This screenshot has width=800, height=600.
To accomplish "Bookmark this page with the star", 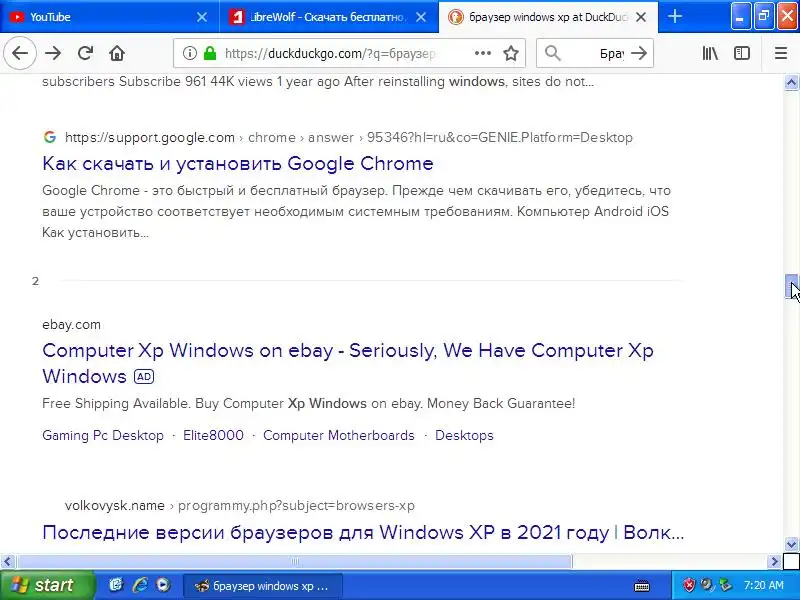I will coord(511,53).
